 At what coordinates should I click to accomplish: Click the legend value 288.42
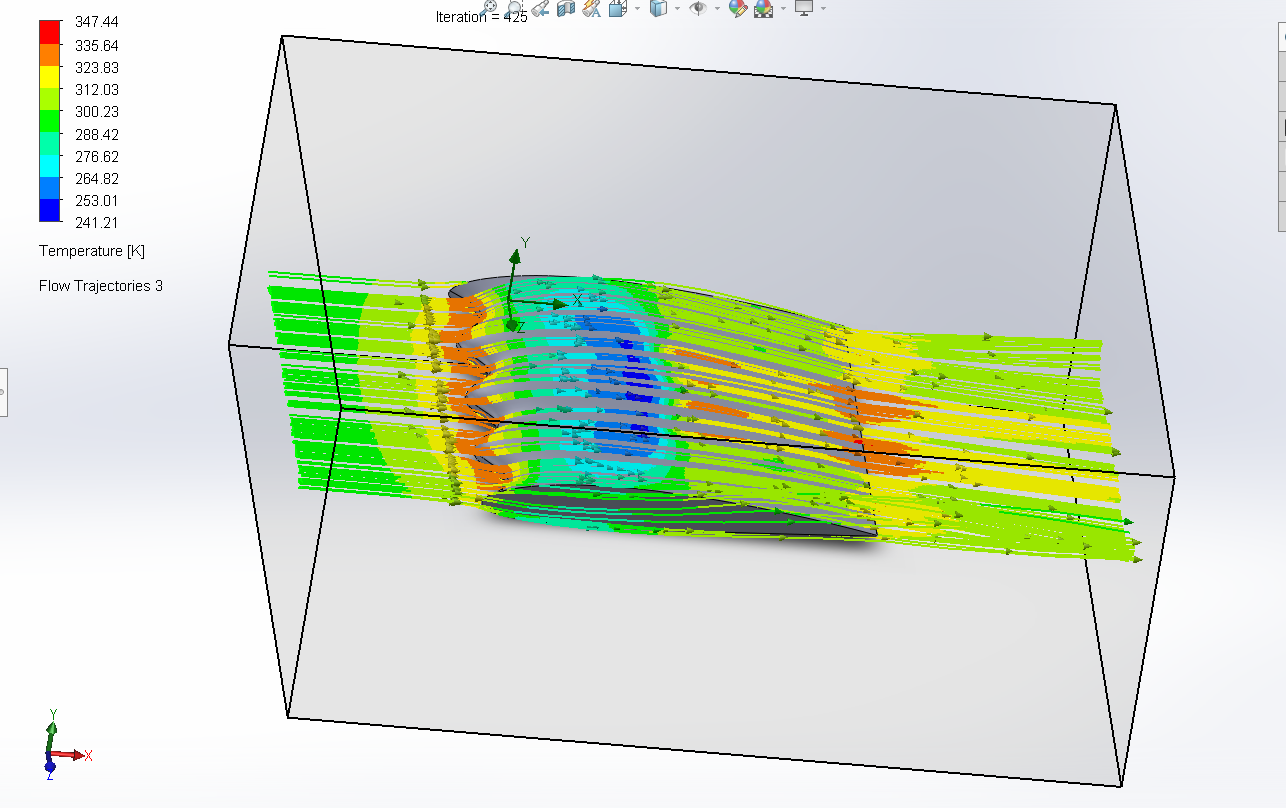97,134
